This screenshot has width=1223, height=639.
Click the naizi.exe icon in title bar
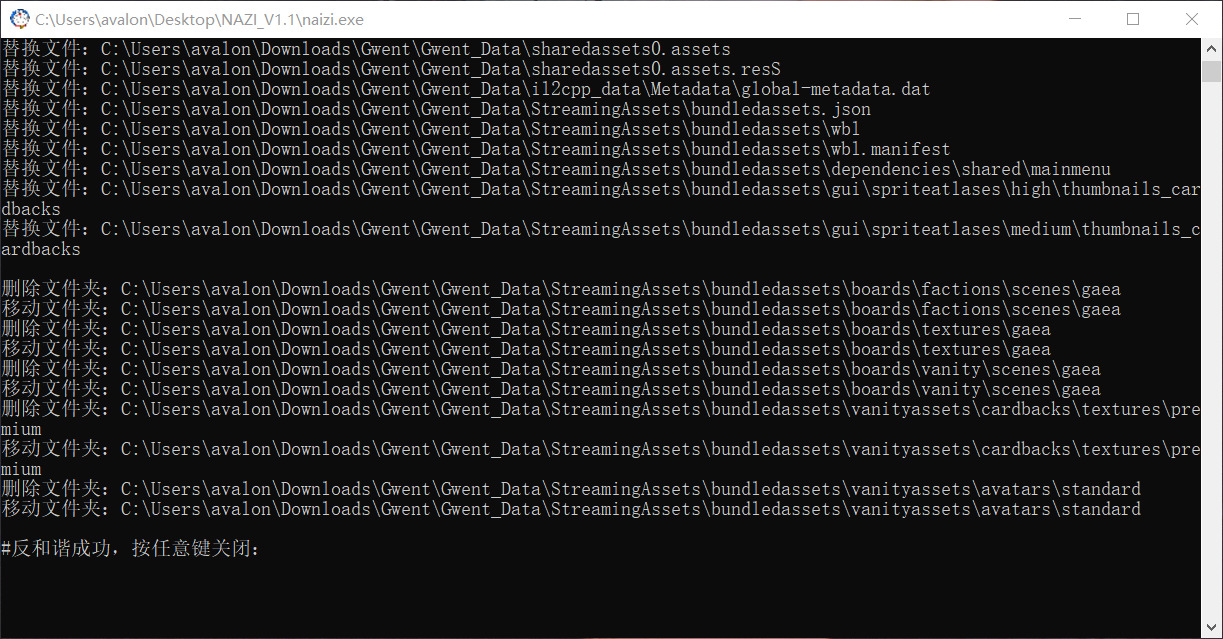tap(19, 19)
